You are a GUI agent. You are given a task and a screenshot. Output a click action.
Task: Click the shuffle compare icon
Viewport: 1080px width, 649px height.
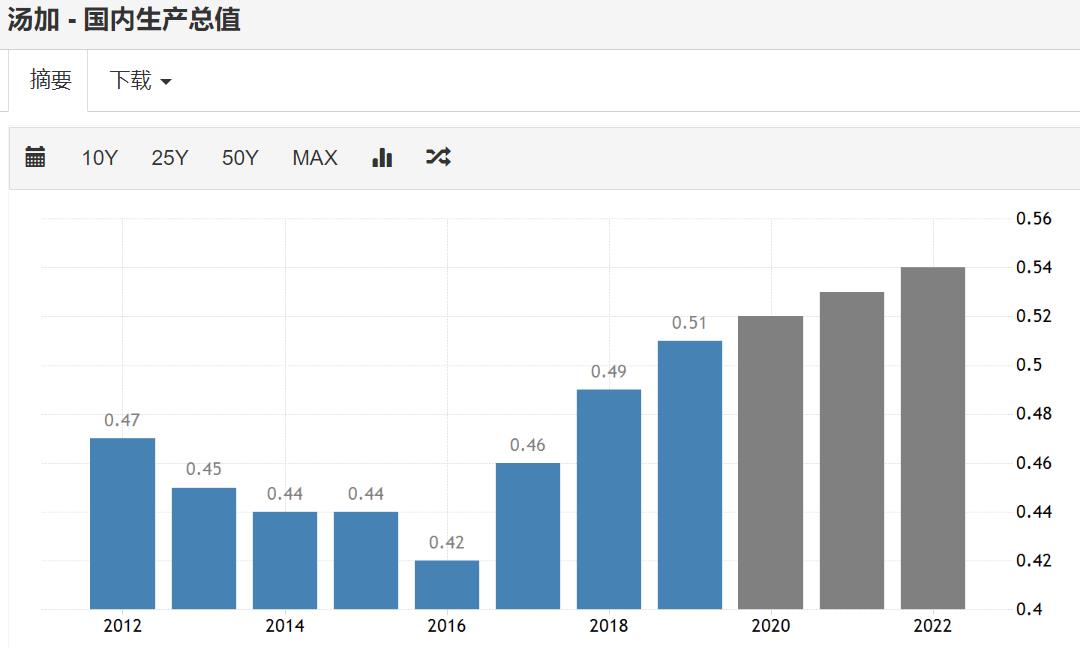tap(438, 157)
